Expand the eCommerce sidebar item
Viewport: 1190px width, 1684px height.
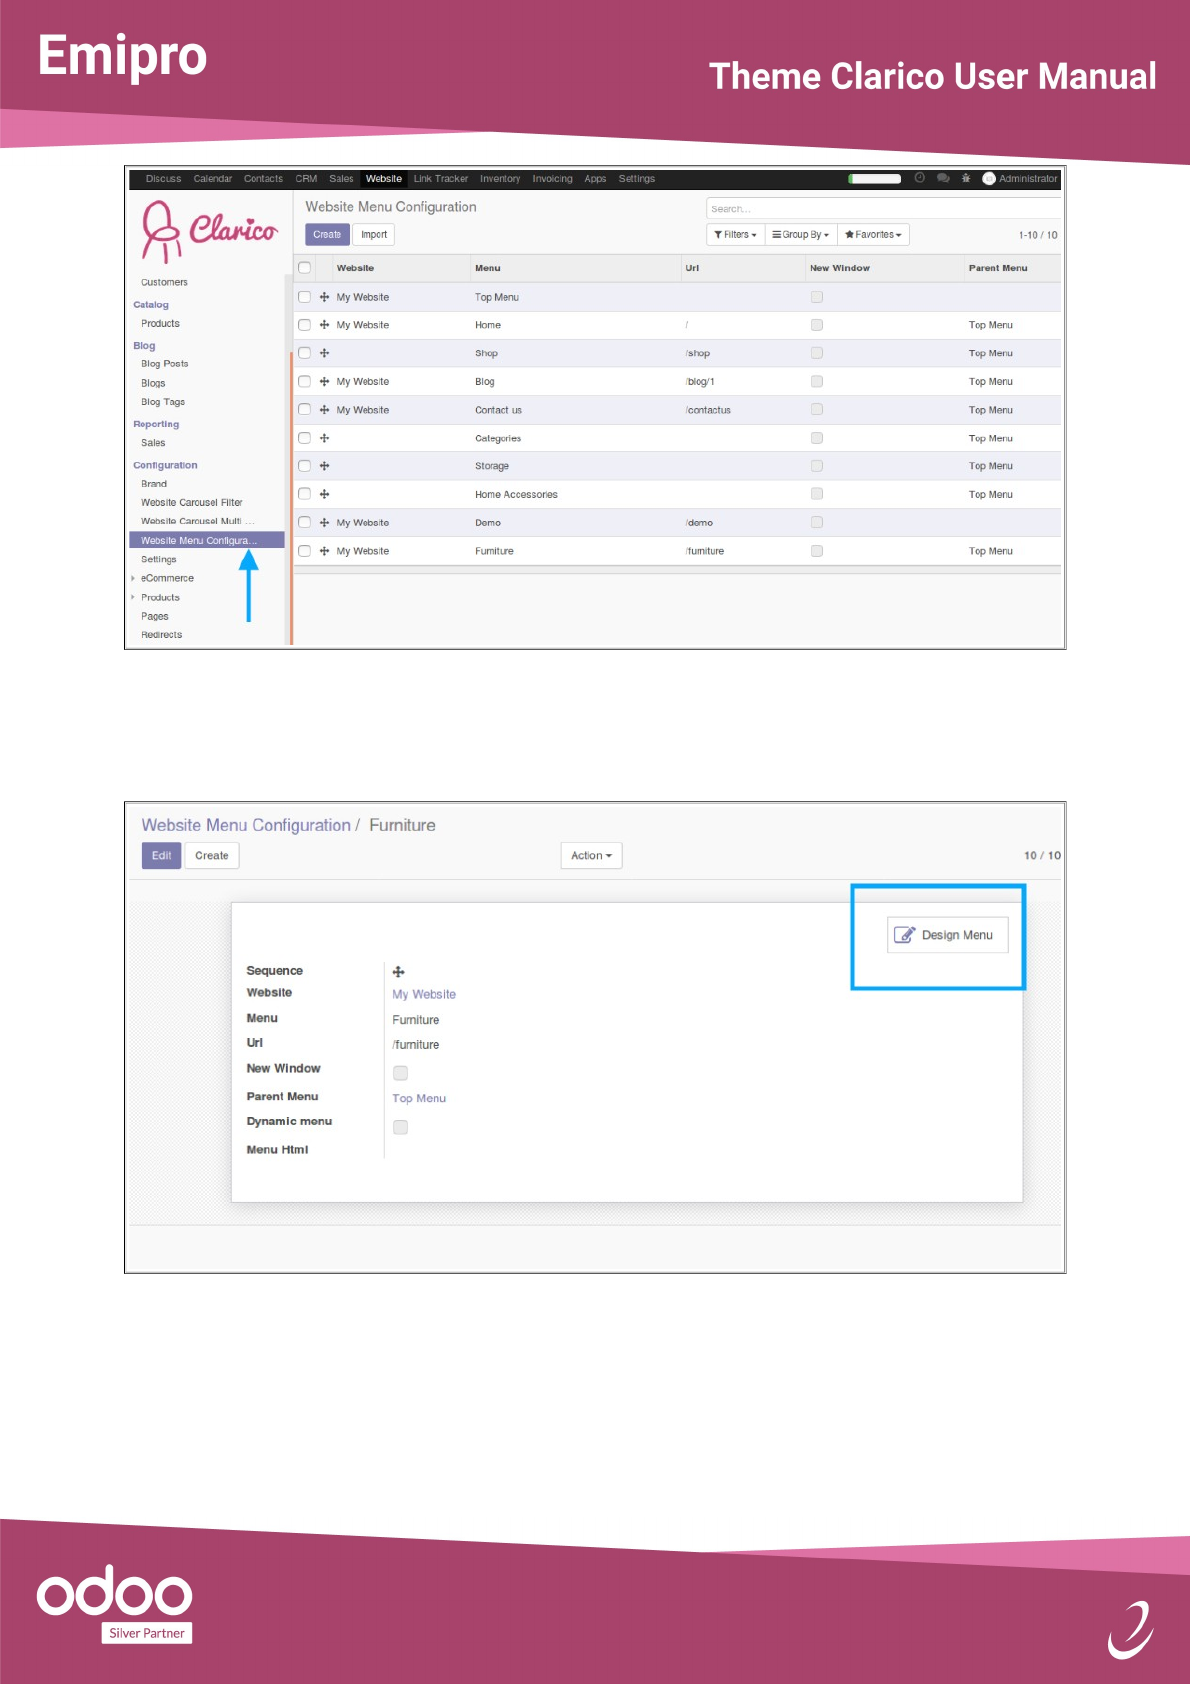[x=167, y=578]
